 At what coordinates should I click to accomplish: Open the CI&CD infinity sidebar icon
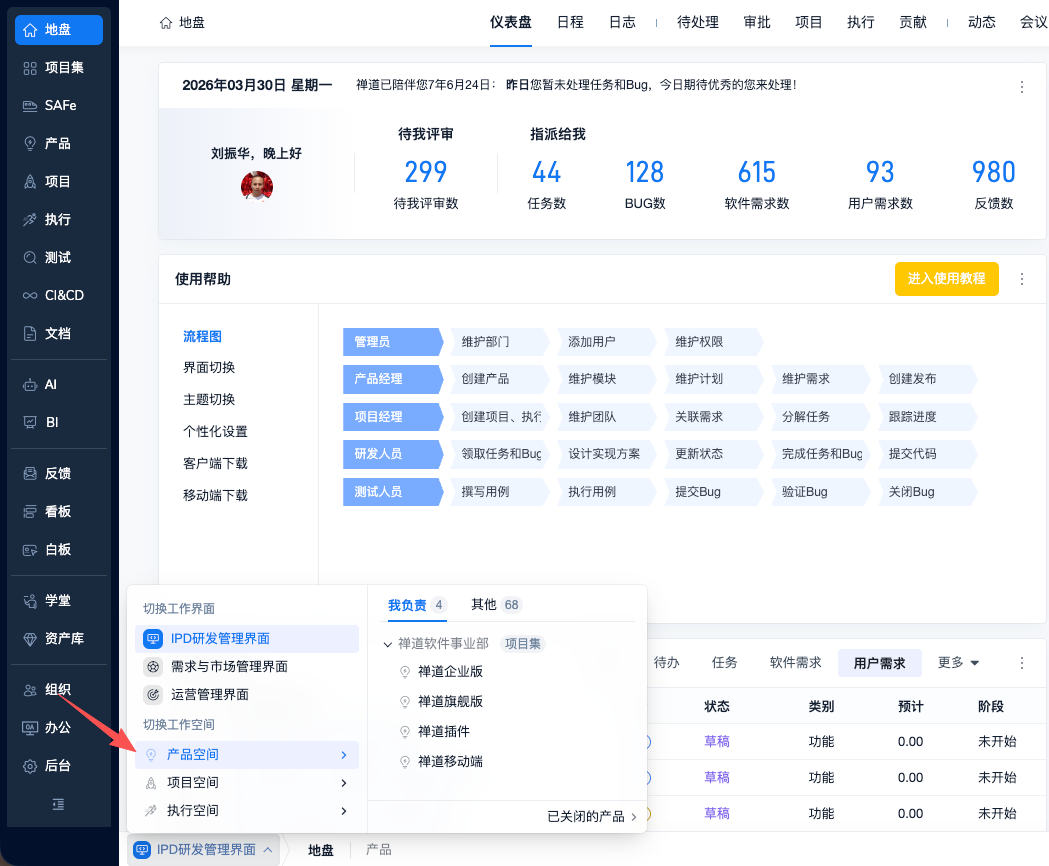(x=30, y=295)
